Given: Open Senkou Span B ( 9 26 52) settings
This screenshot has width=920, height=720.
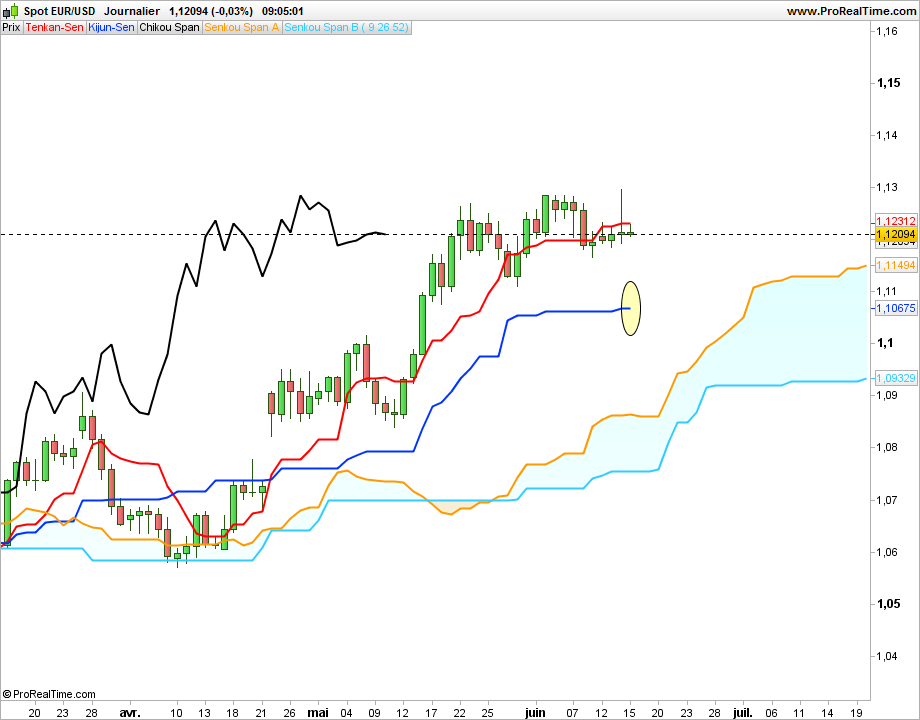Looking at the screenshot, I should point(346,28).
